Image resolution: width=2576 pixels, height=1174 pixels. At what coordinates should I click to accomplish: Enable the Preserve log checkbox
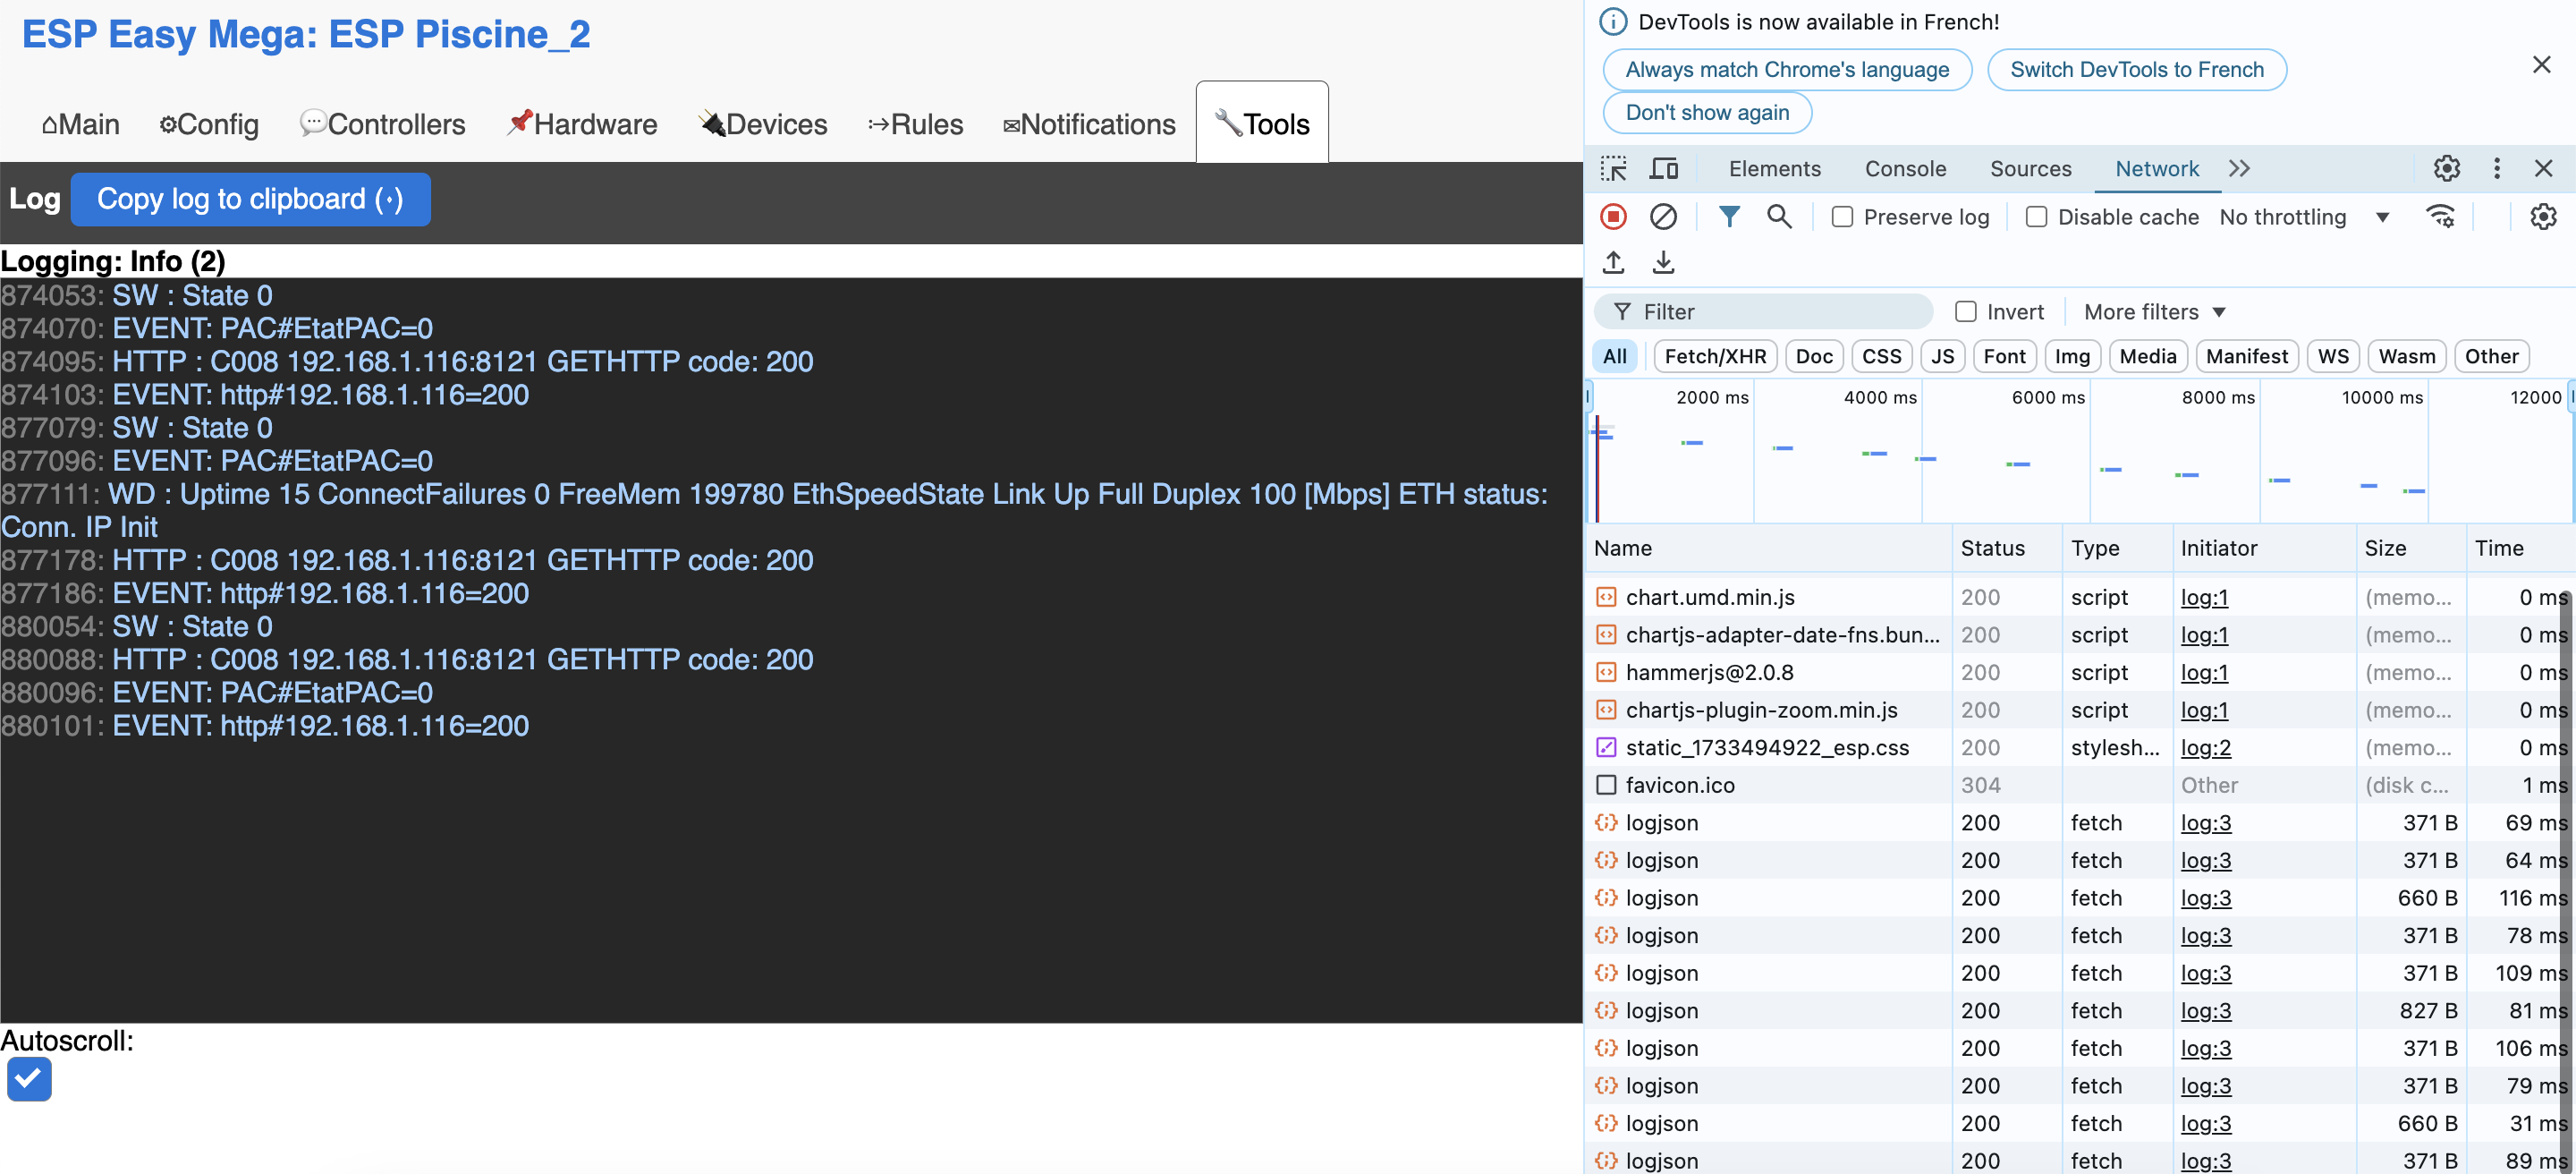(1841, 217)
